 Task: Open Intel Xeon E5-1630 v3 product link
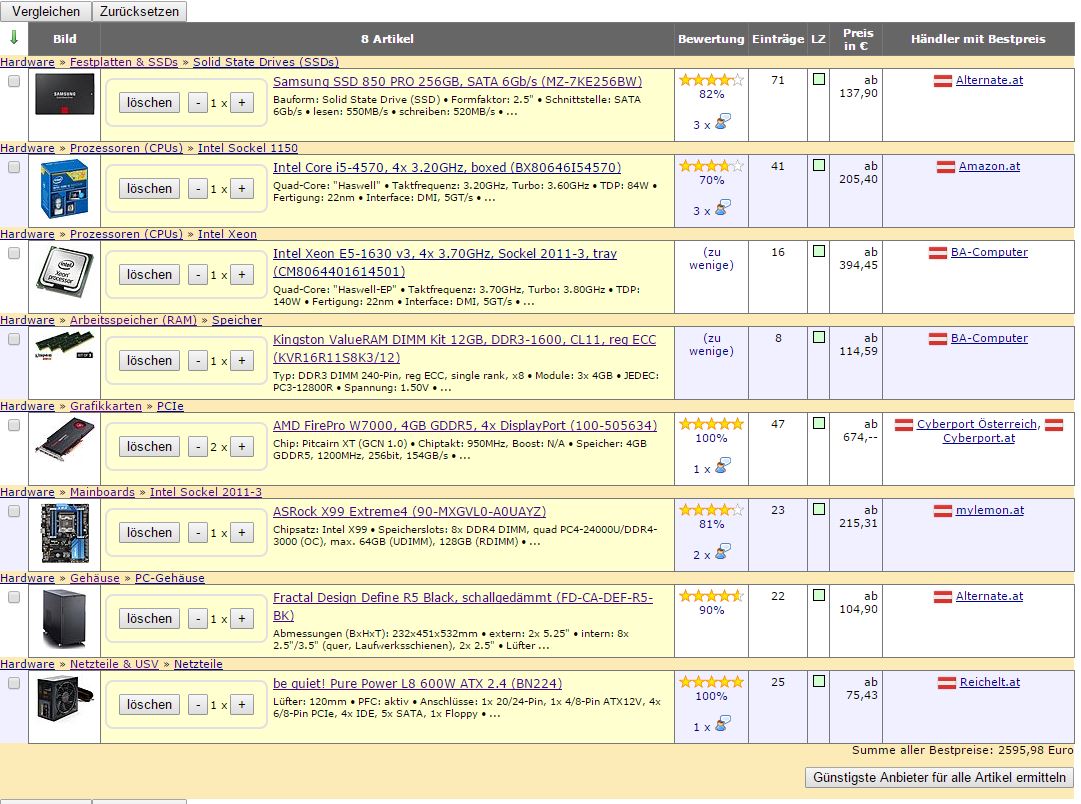445,263
